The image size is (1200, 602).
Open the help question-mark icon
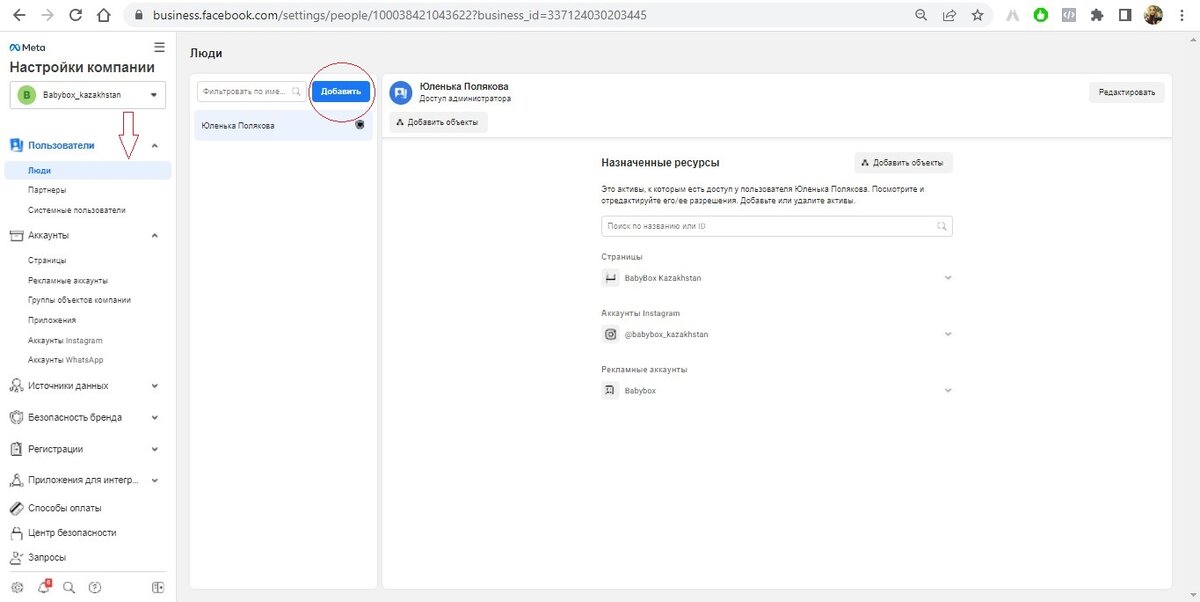click(x=95, y=587)
